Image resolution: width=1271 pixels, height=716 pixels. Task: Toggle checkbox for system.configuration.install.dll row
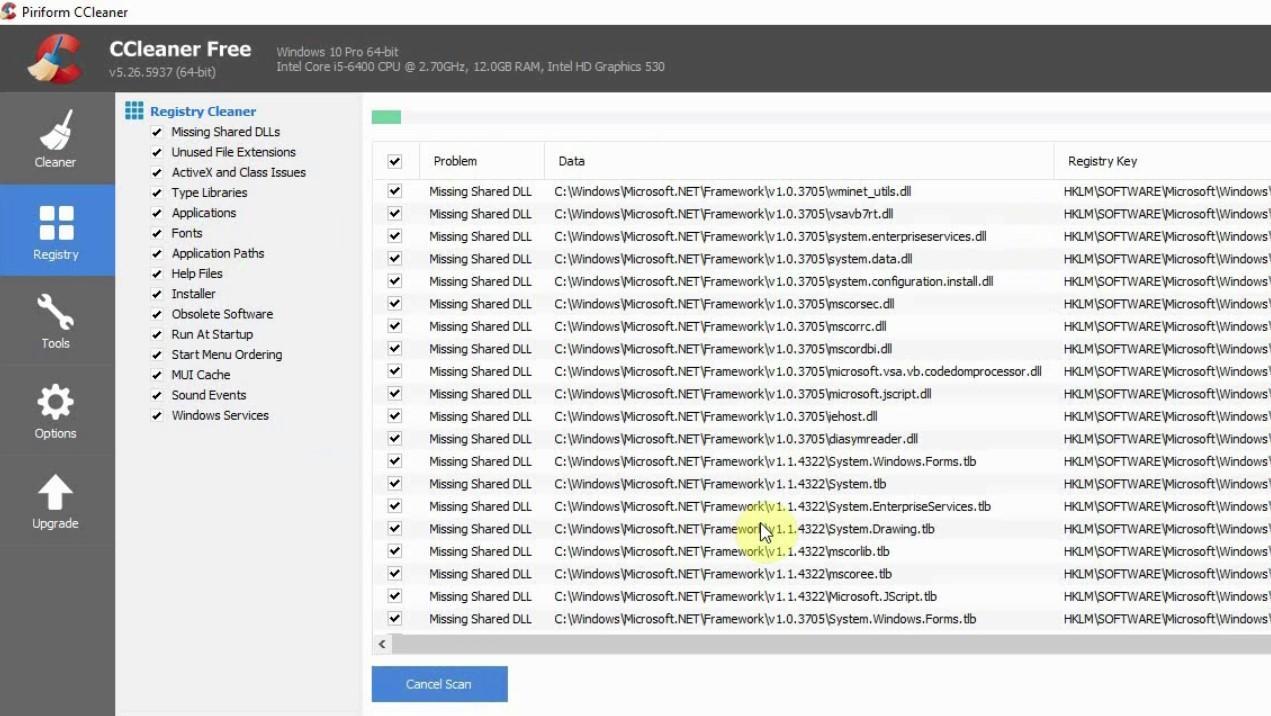(394, 281)
